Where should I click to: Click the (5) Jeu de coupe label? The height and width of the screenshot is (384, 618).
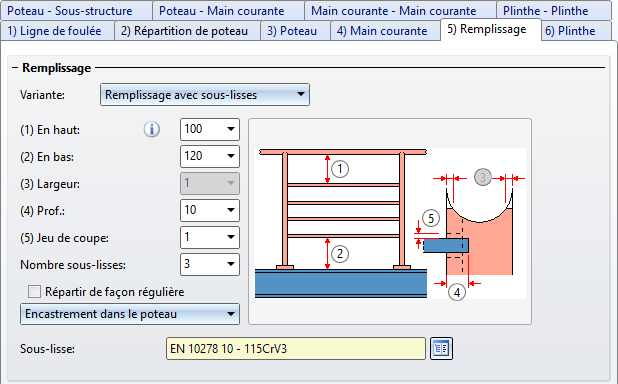point(64,238)
